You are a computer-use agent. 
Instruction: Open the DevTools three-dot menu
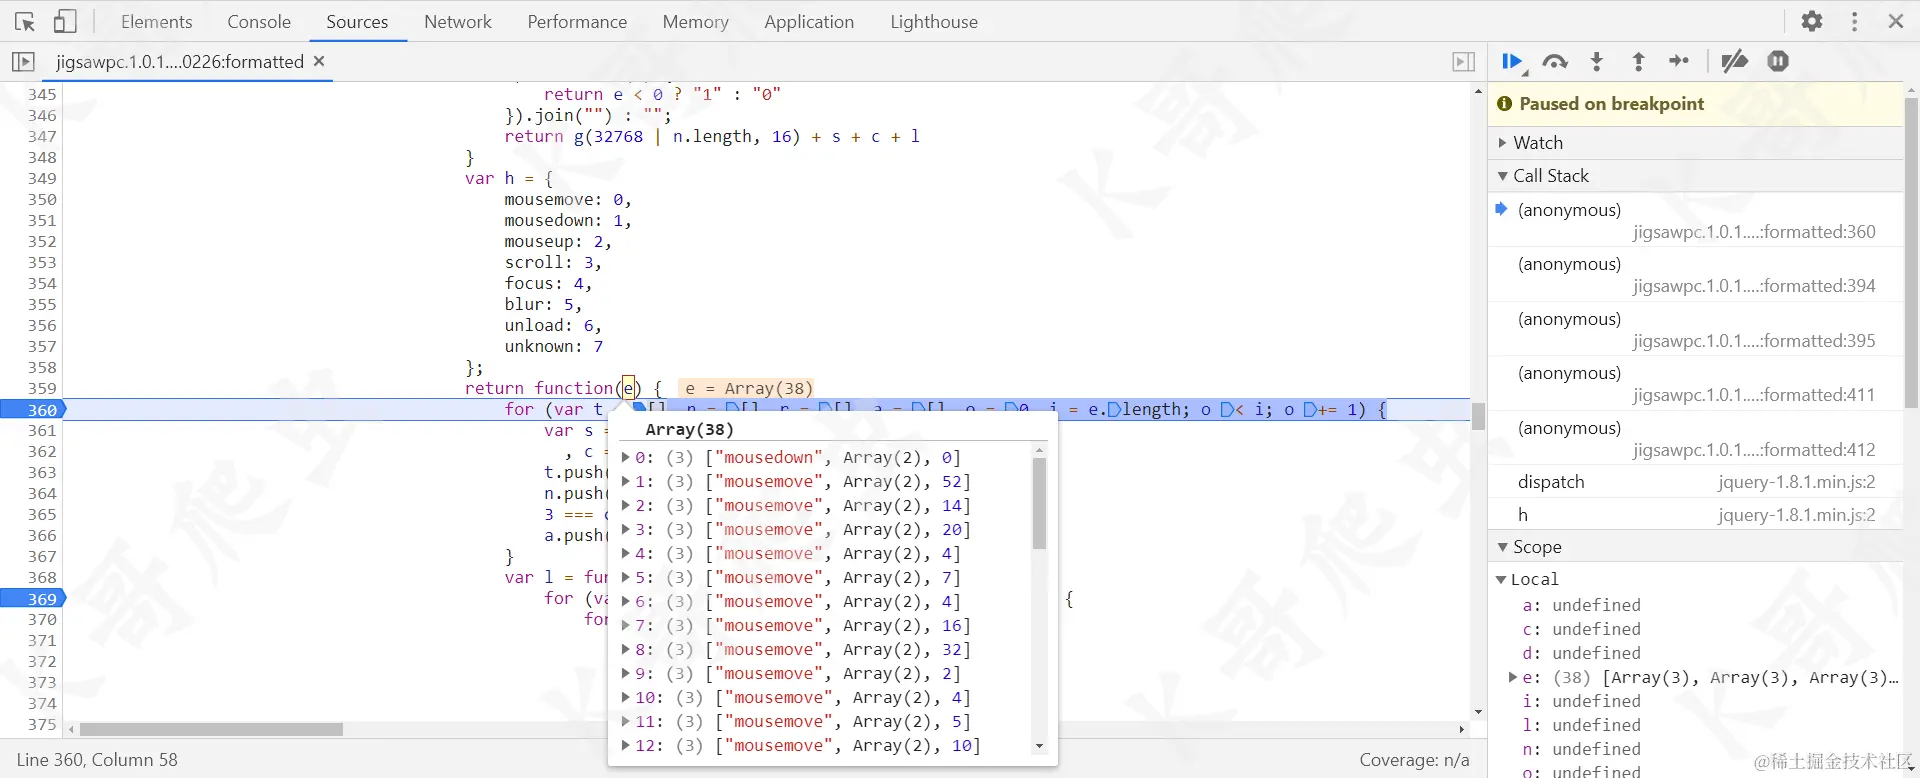click(x=1854, y=21)
